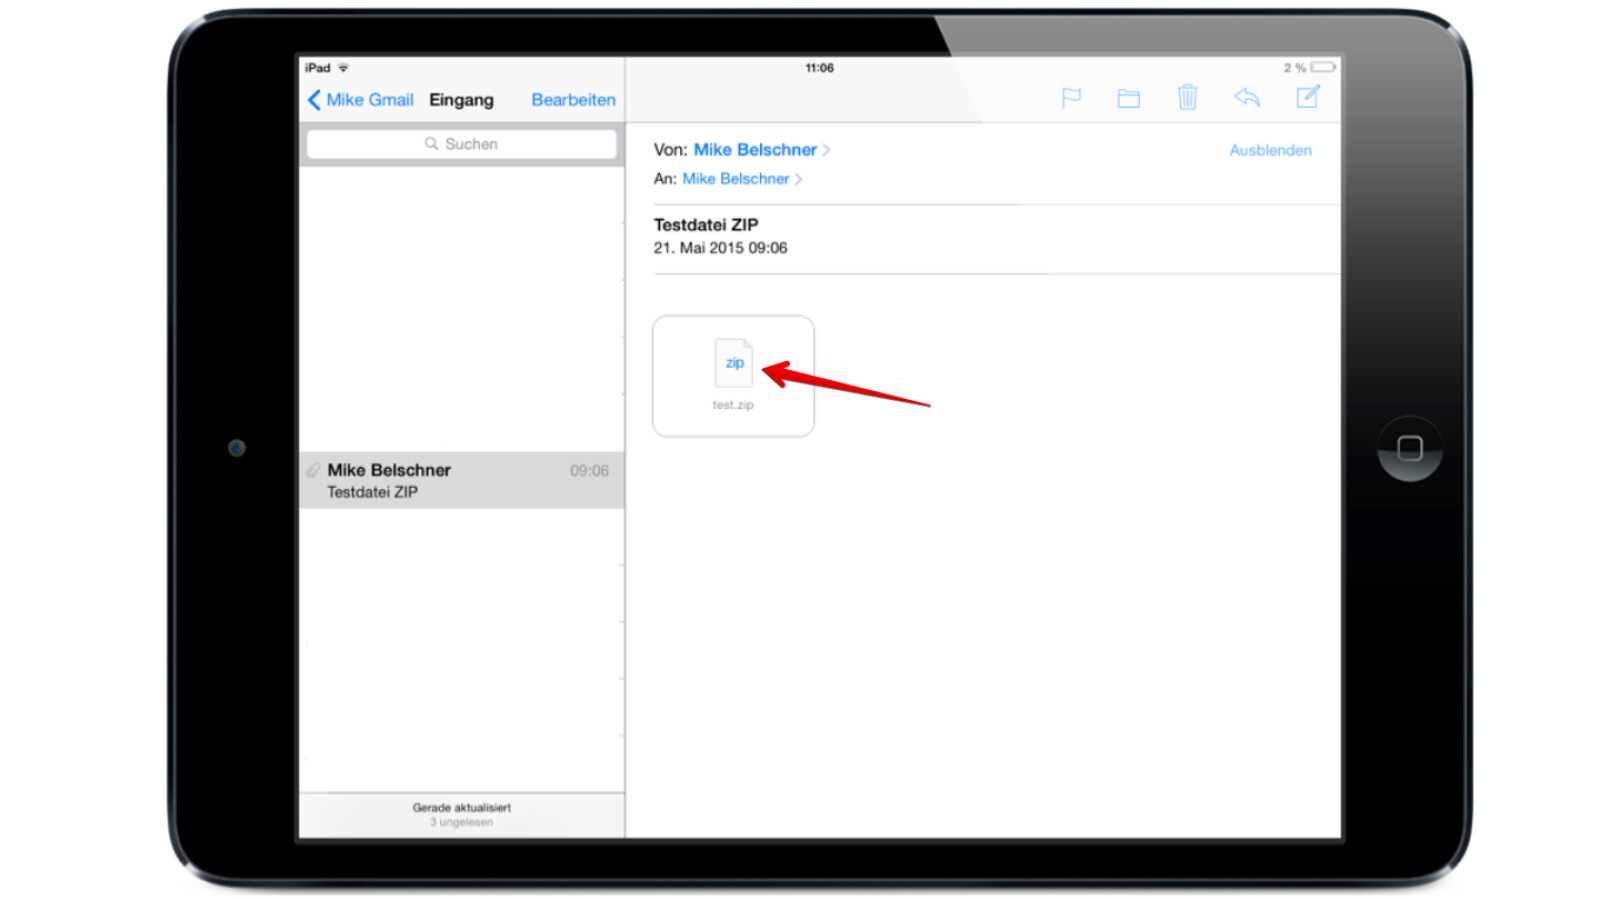Expand recipient details next to An

(798, 179)
